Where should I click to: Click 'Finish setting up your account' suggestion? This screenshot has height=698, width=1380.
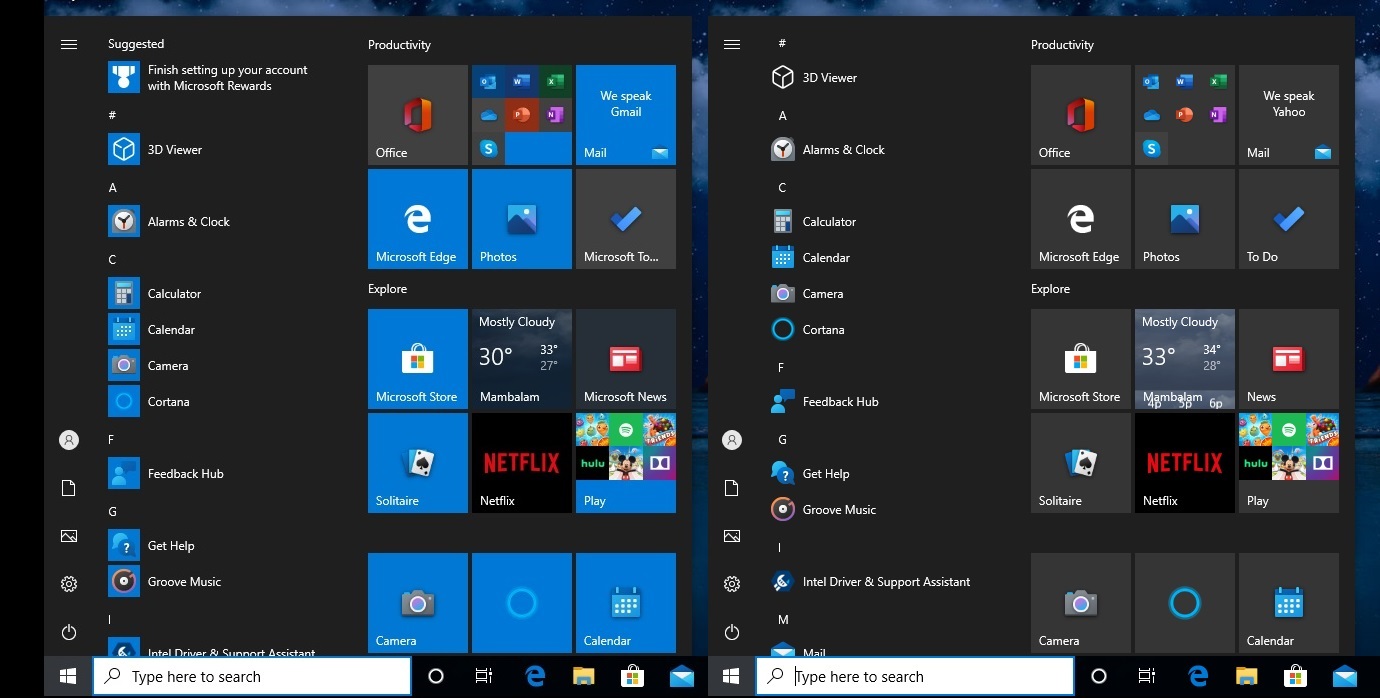tap(226, 78)
